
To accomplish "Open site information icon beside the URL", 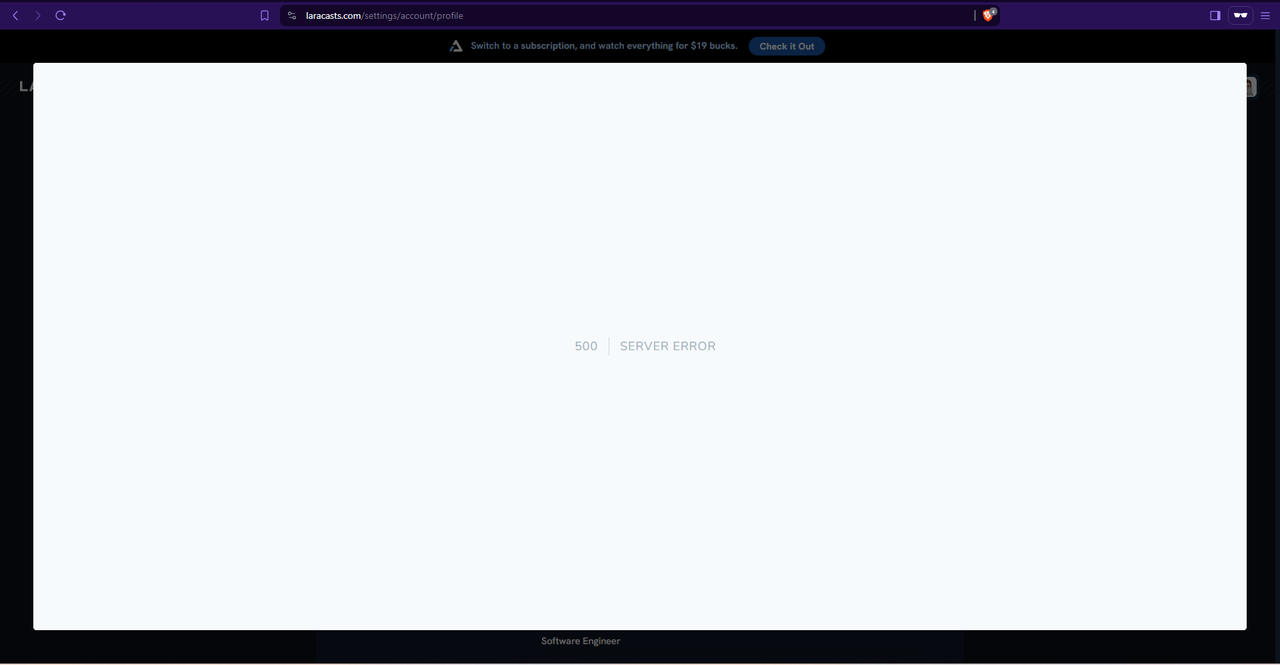I will tap(292, 15).
